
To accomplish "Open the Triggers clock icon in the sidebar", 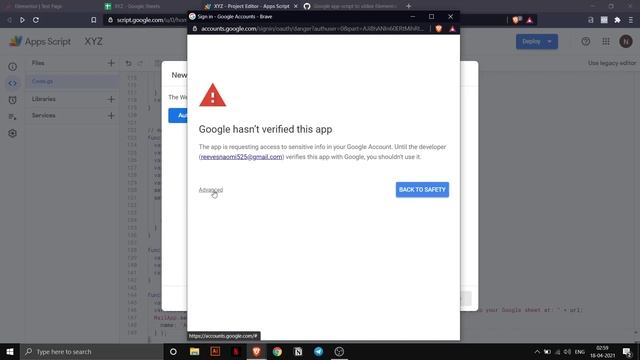I will pyautogui.click(x=13, y=100).
